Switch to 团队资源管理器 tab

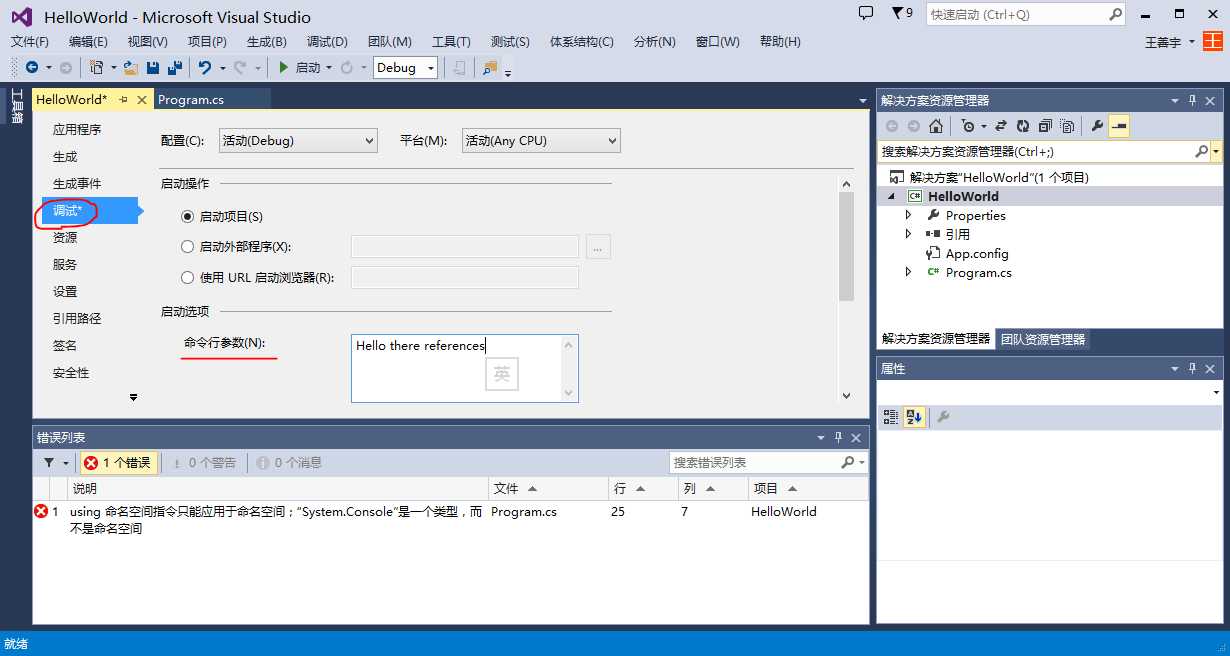click(x=1043, y=339)
